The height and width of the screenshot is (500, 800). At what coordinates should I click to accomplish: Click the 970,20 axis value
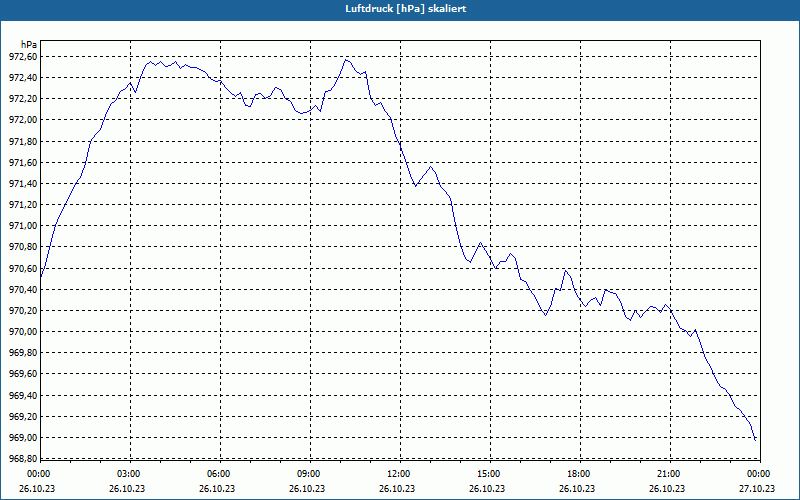[23, 311]
